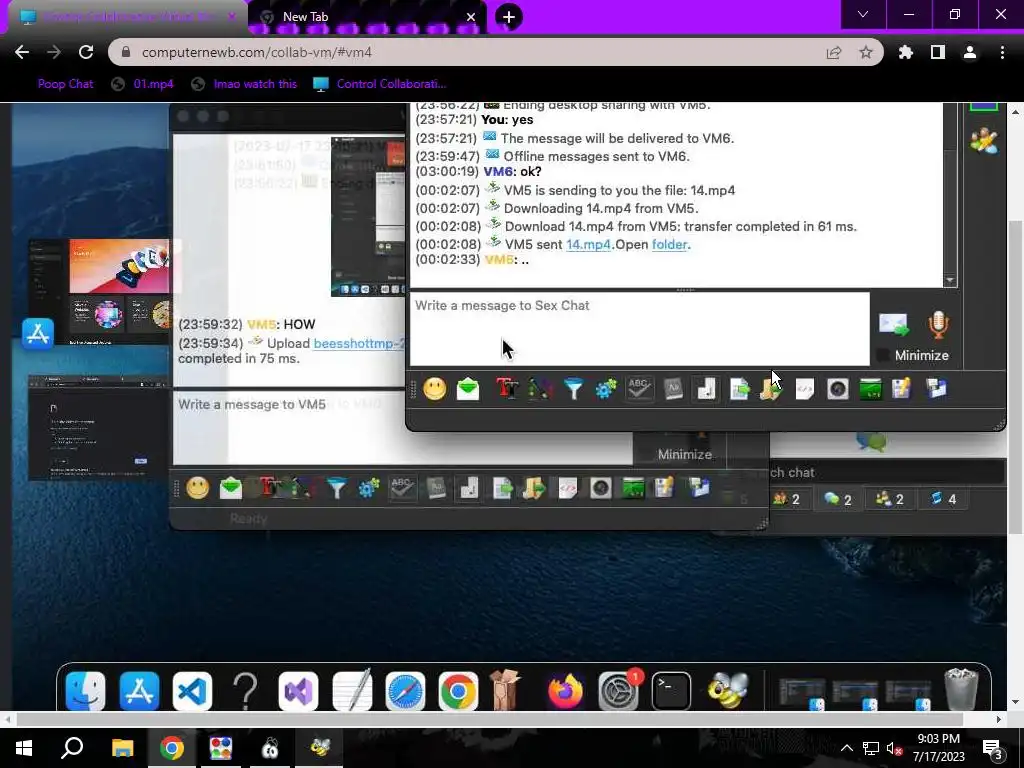Select the group-chat tab showing count 2

(x=890, y=499)
